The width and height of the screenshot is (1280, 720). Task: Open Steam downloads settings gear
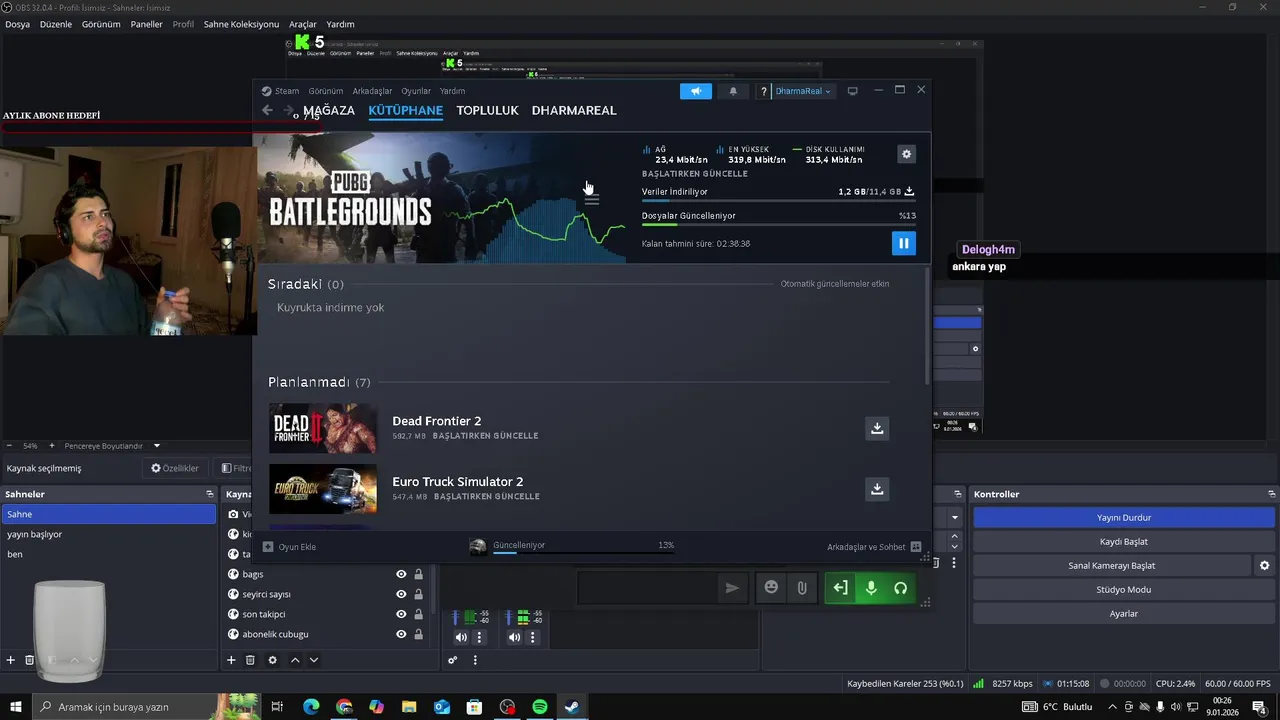tap(906, 154)
